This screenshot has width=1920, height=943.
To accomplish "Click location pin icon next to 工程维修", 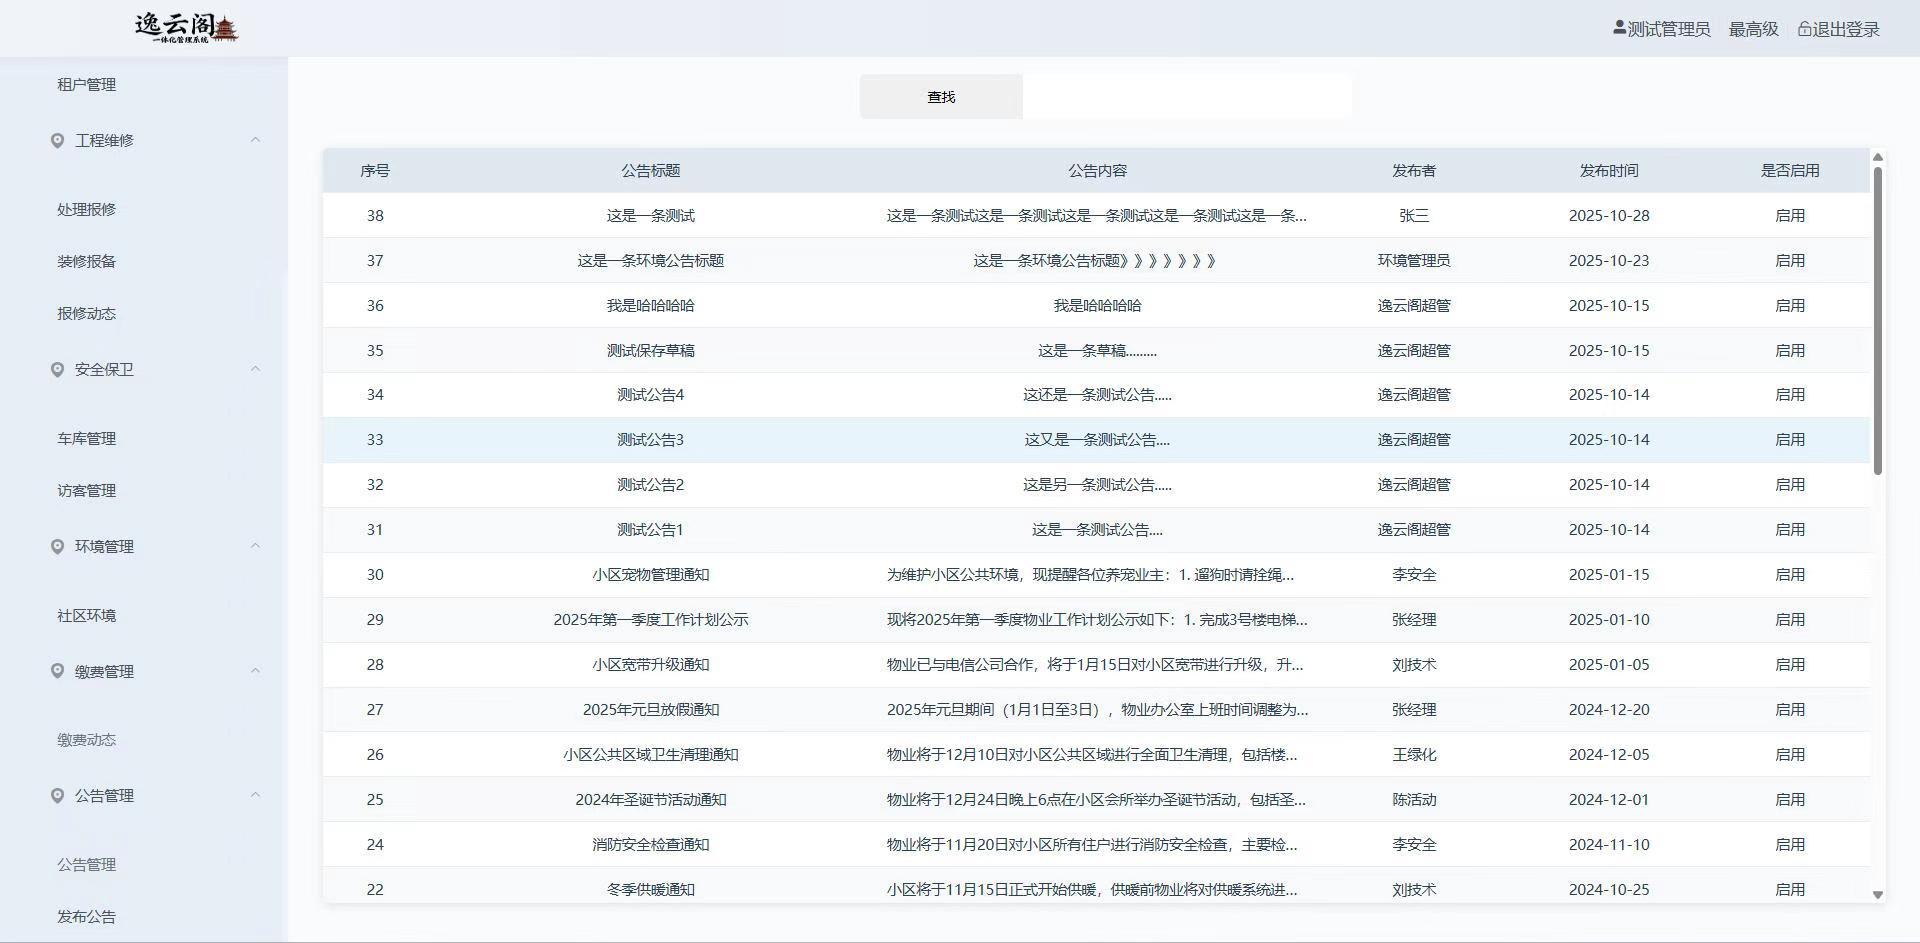I will 57,140.
